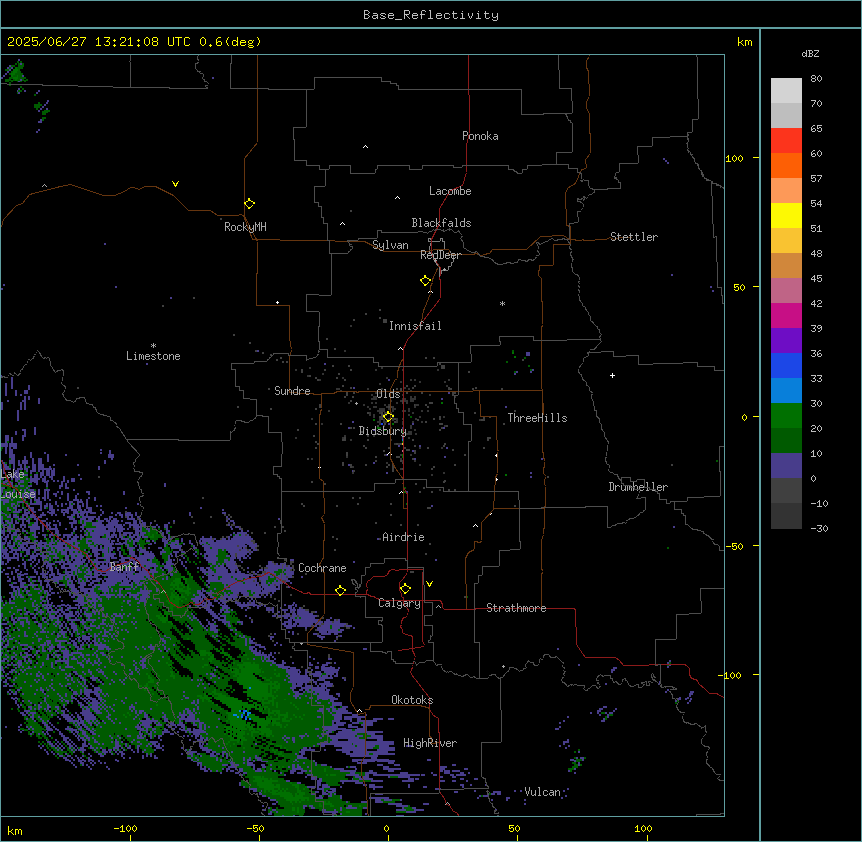Click the Vulcan label
The height and width of the screenshot is (842, 862).
[x=542, y=792]
